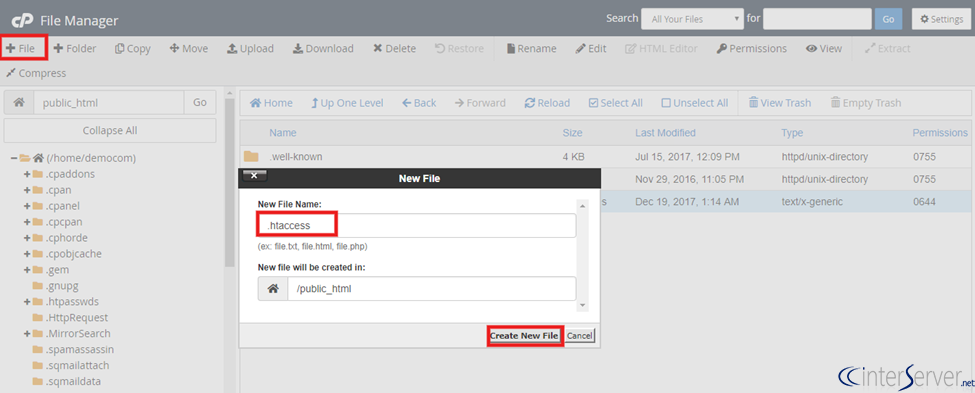Click the Folder toolbar button
975x393 pixels.
75,49
